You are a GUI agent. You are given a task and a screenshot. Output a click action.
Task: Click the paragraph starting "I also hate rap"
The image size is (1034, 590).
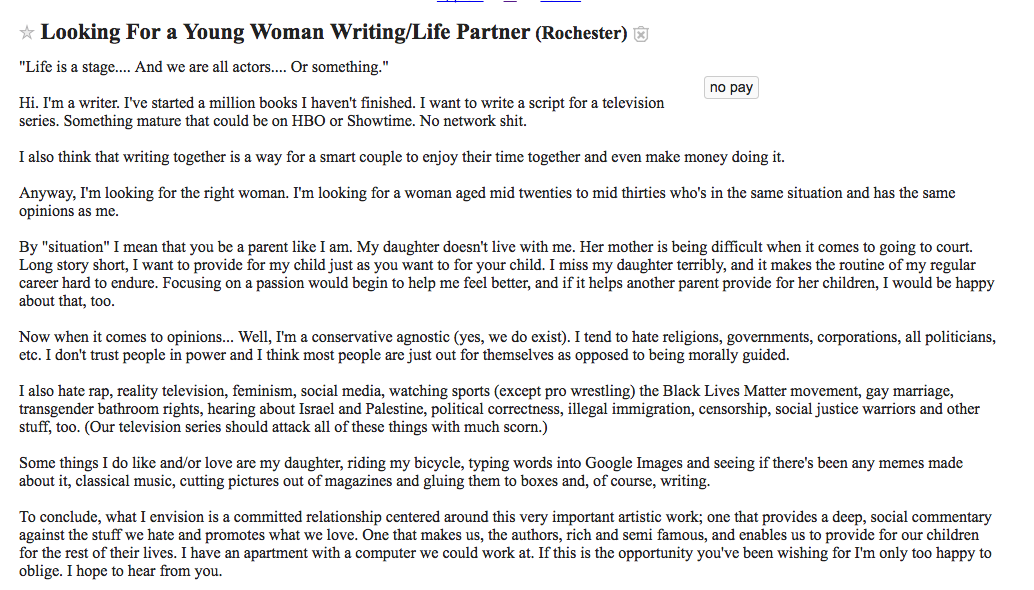499,409
